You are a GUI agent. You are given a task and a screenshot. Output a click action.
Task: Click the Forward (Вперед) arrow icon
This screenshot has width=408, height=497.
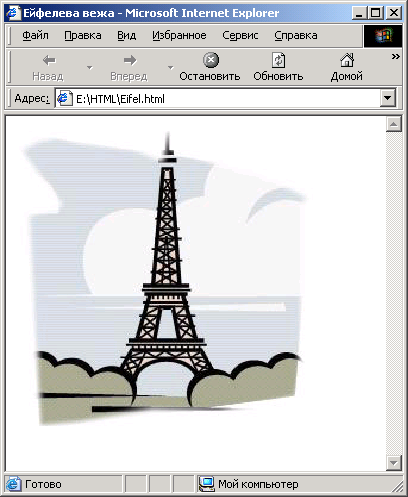click(x=130, y=60)
